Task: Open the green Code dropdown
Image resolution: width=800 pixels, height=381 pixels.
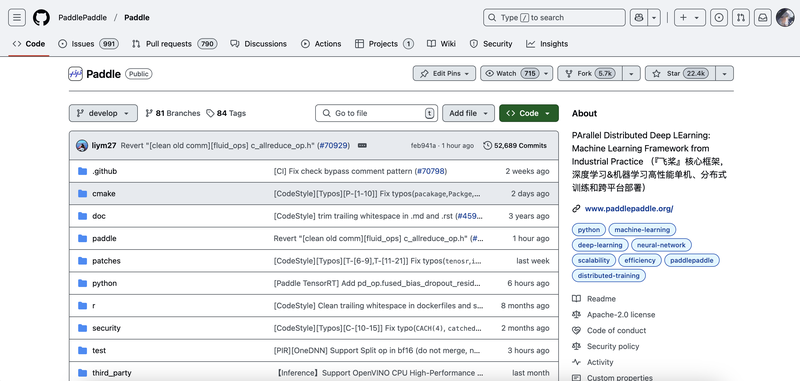Action: [x=529, y=113]
